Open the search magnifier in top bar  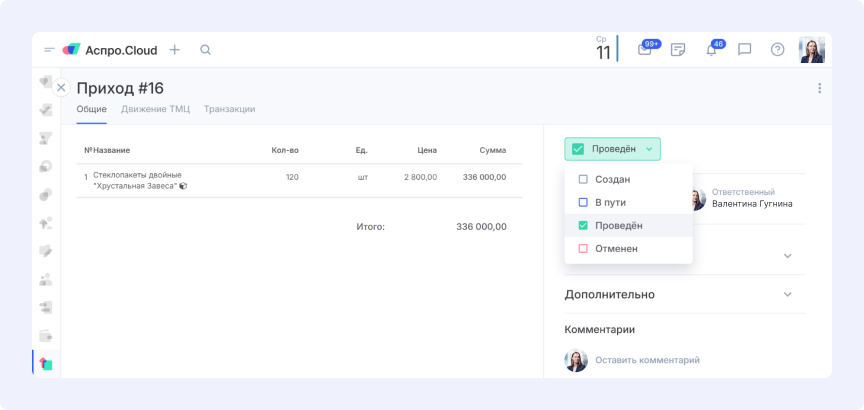coord(205,49)
